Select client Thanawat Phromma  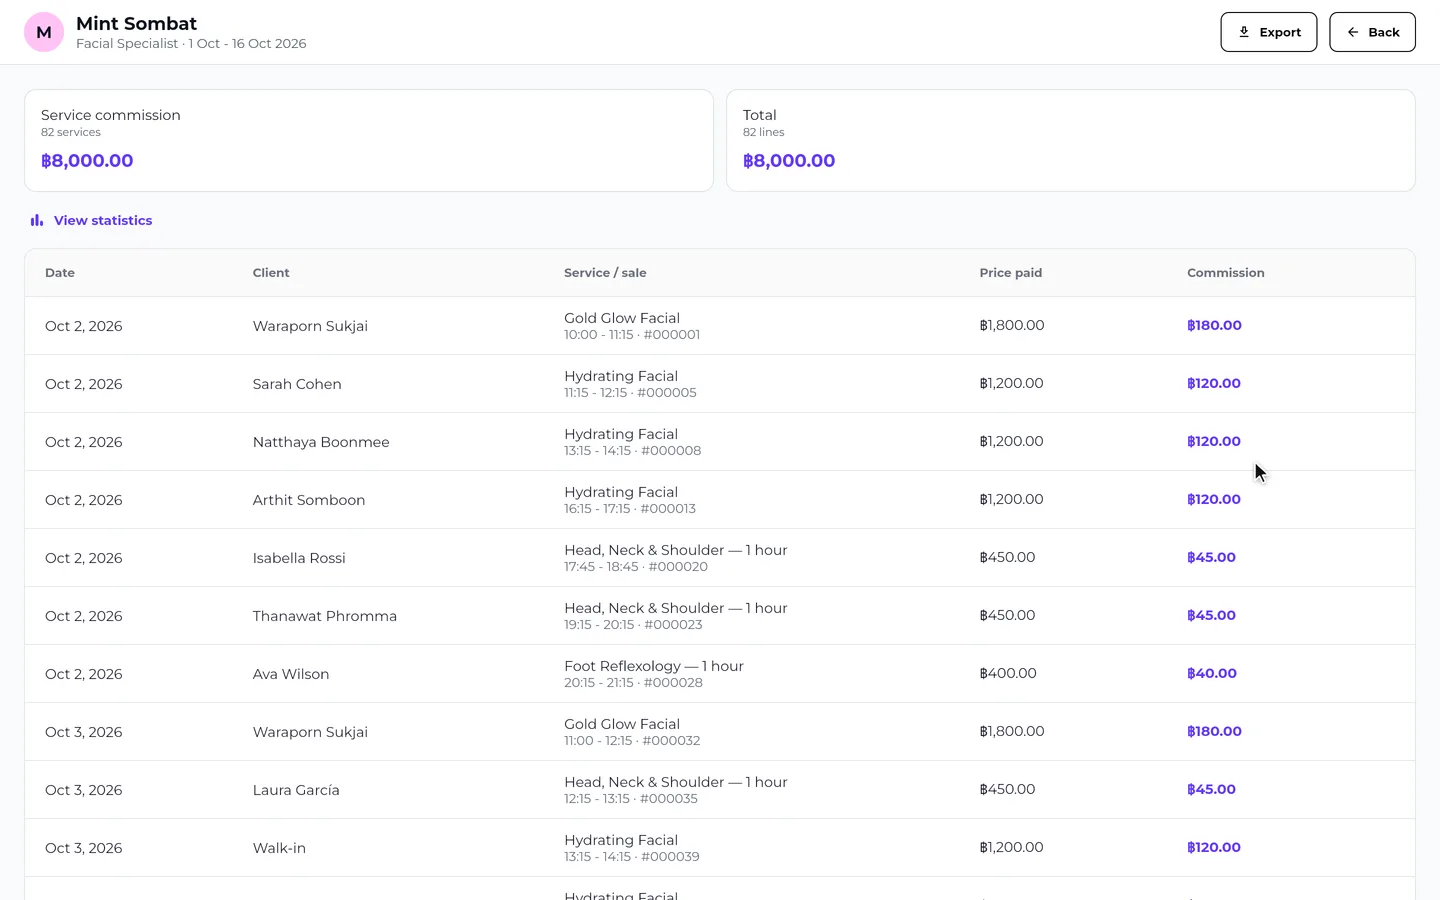coord(325,616)
